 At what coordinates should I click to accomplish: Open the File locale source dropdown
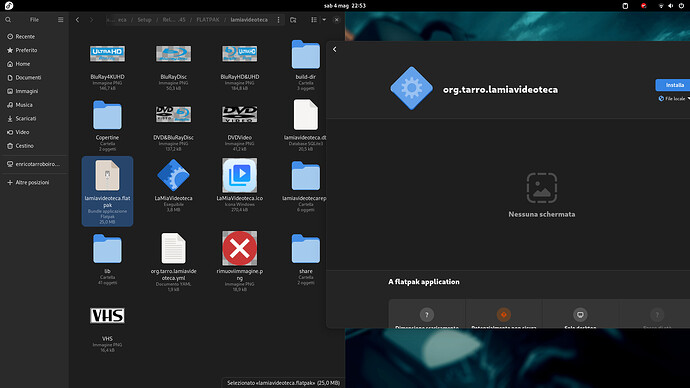click(x=674, y=99)
